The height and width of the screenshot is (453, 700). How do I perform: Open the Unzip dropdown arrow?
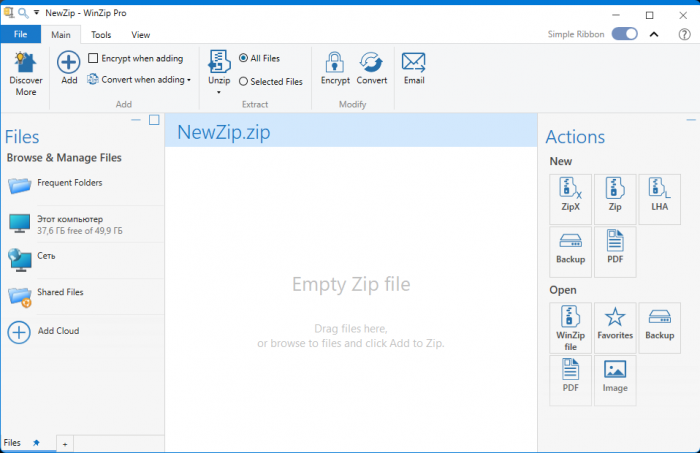(x=218, y=92)
